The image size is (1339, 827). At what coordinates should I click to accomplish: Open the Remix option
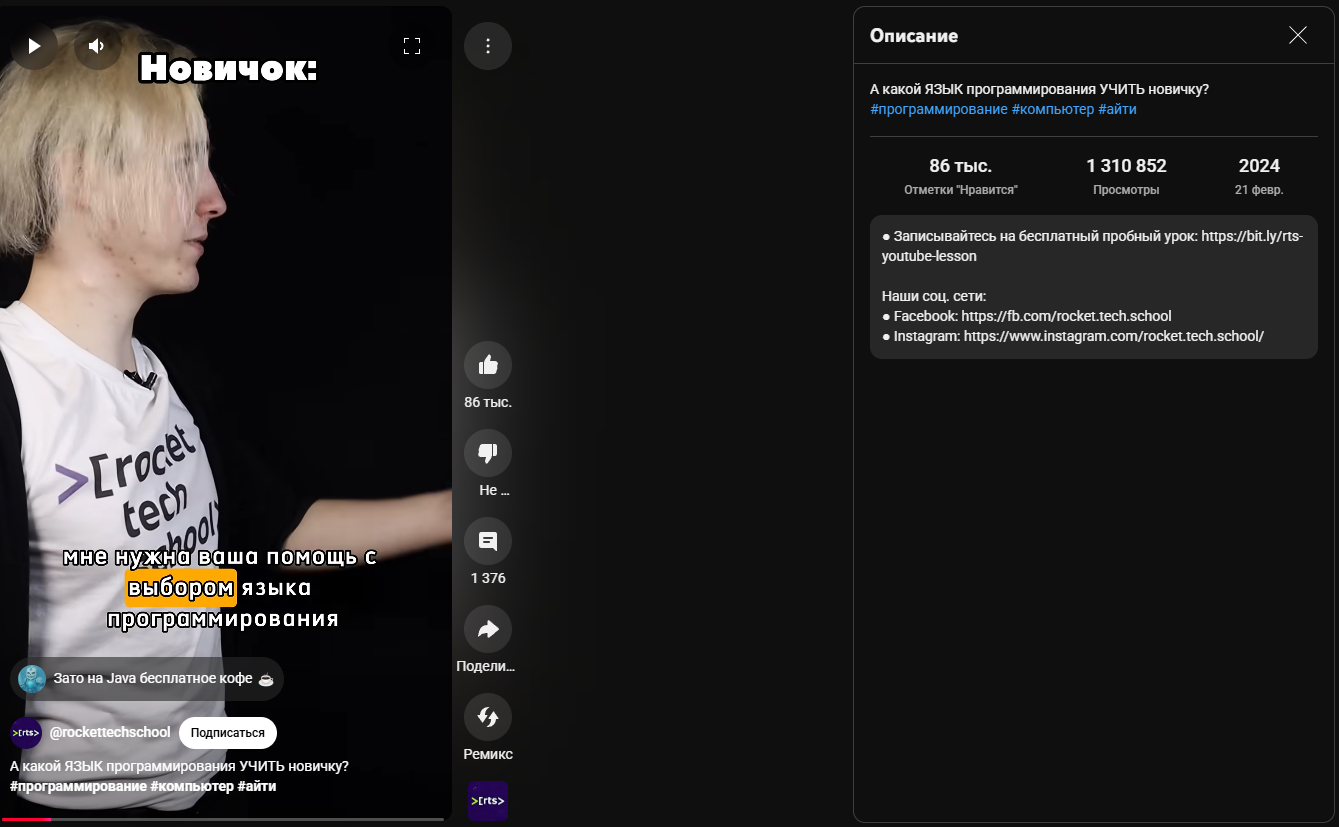pyautogui.click(x=488, y=717)
